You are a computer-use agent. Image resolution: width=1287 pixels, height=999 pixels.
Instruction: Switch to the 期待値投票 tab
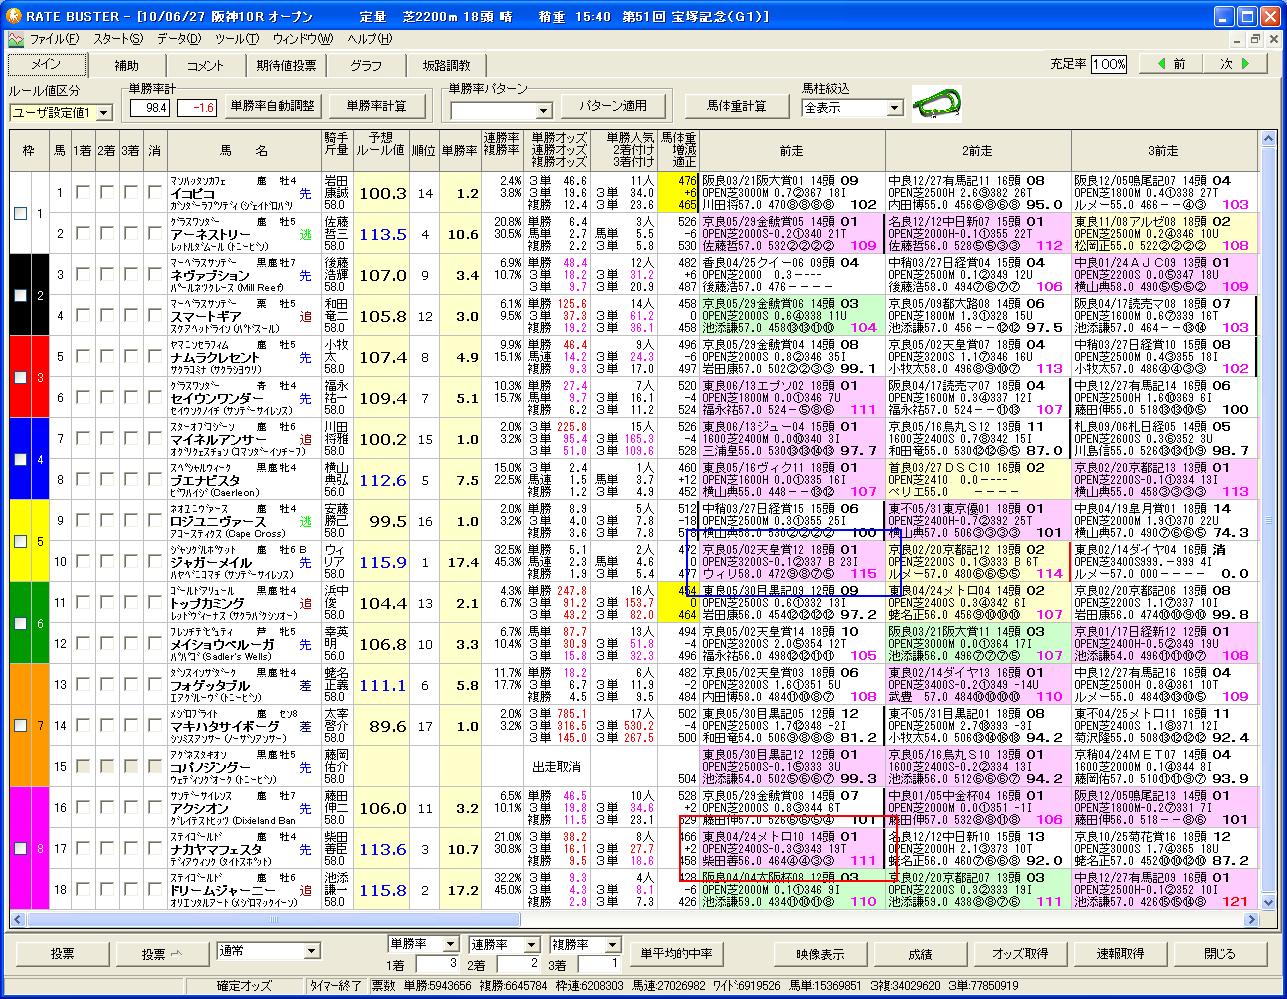[x=286, y=65]
